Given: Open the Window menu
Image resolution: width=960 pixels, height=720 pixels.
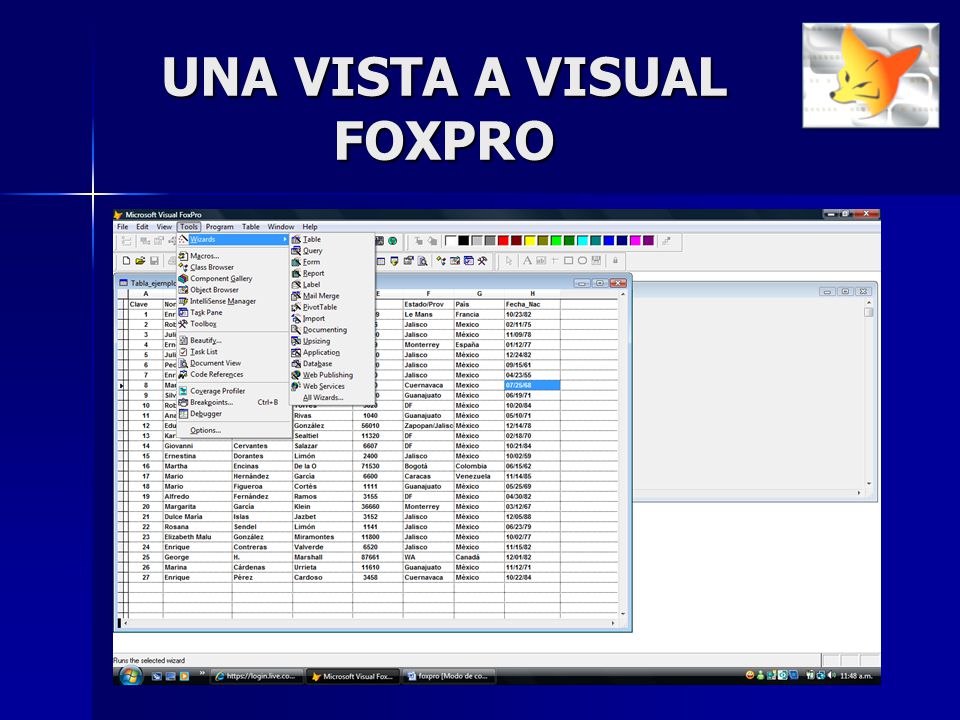Looking at the screenshot, I should coord(280,227).
